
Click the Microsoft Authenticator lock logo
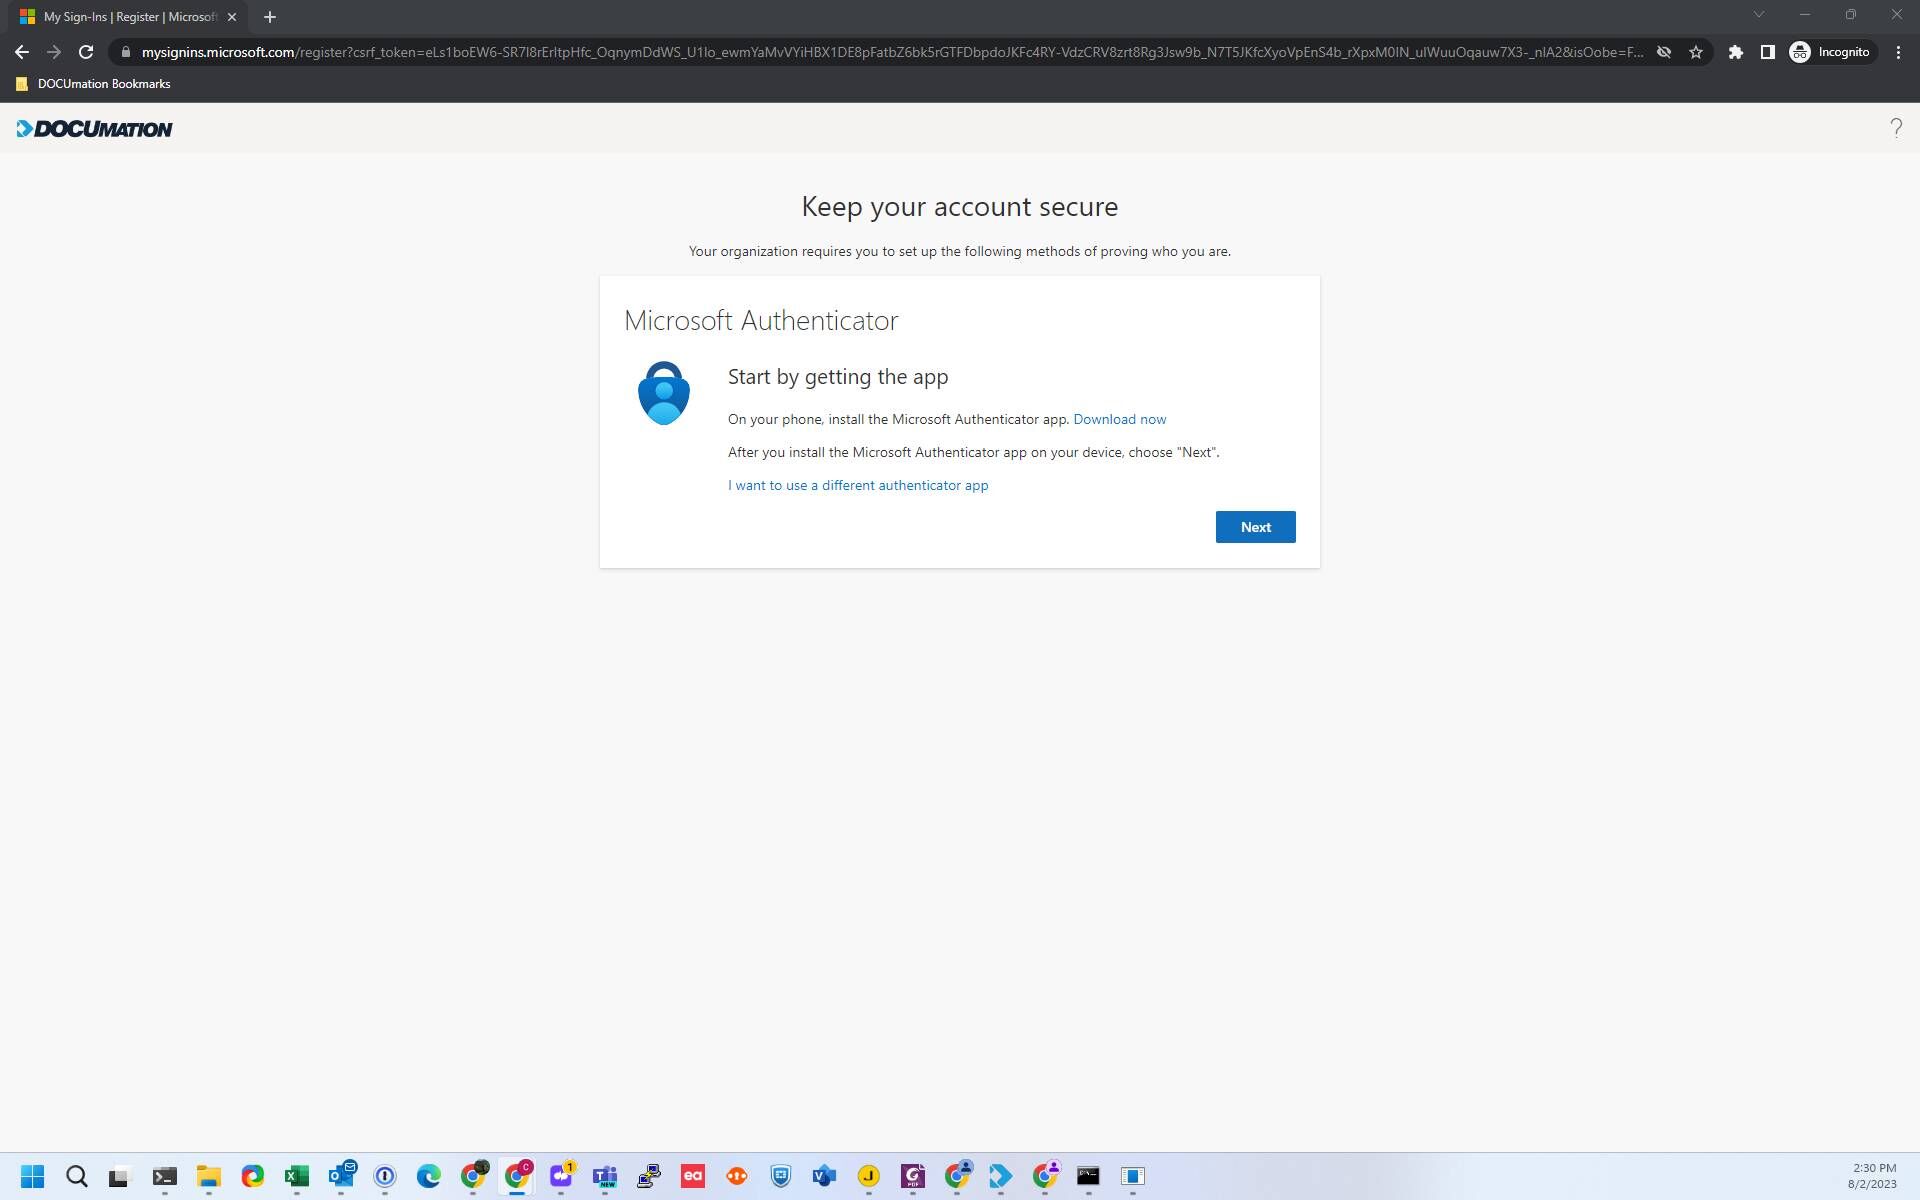pos(663,392)
